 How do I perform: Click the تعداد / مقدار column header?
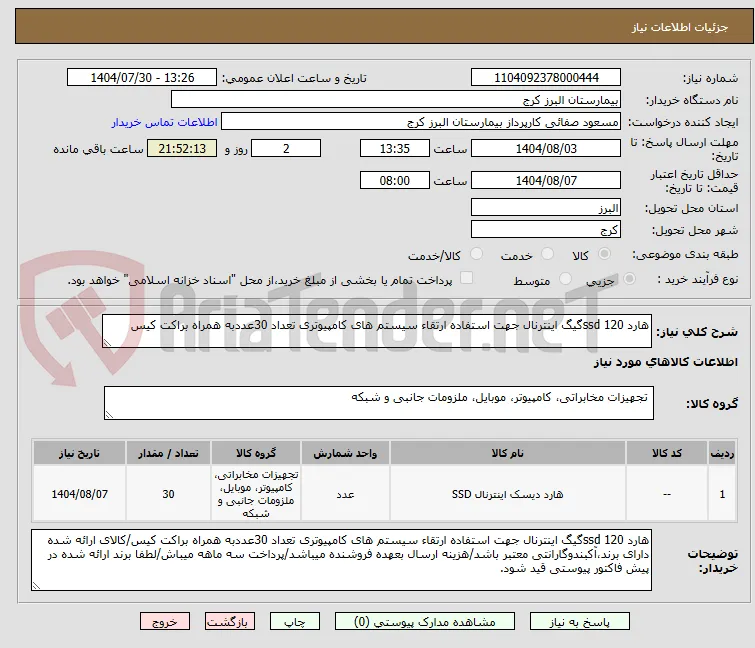168,453
